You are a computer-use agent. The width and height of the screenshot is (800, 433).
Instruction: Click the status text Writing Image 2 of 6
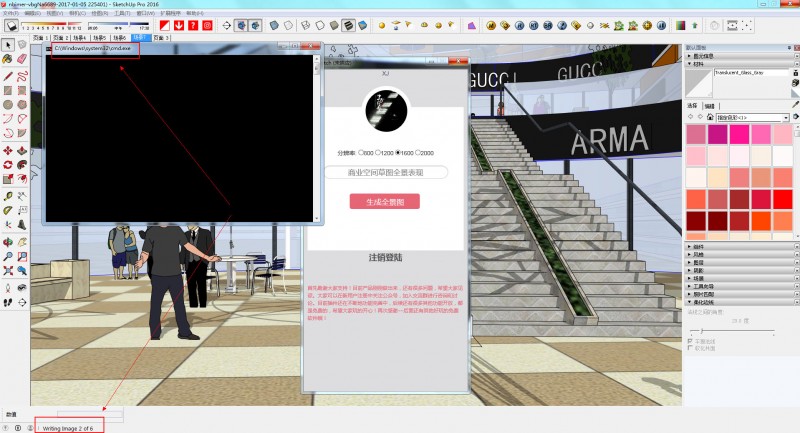68,428
